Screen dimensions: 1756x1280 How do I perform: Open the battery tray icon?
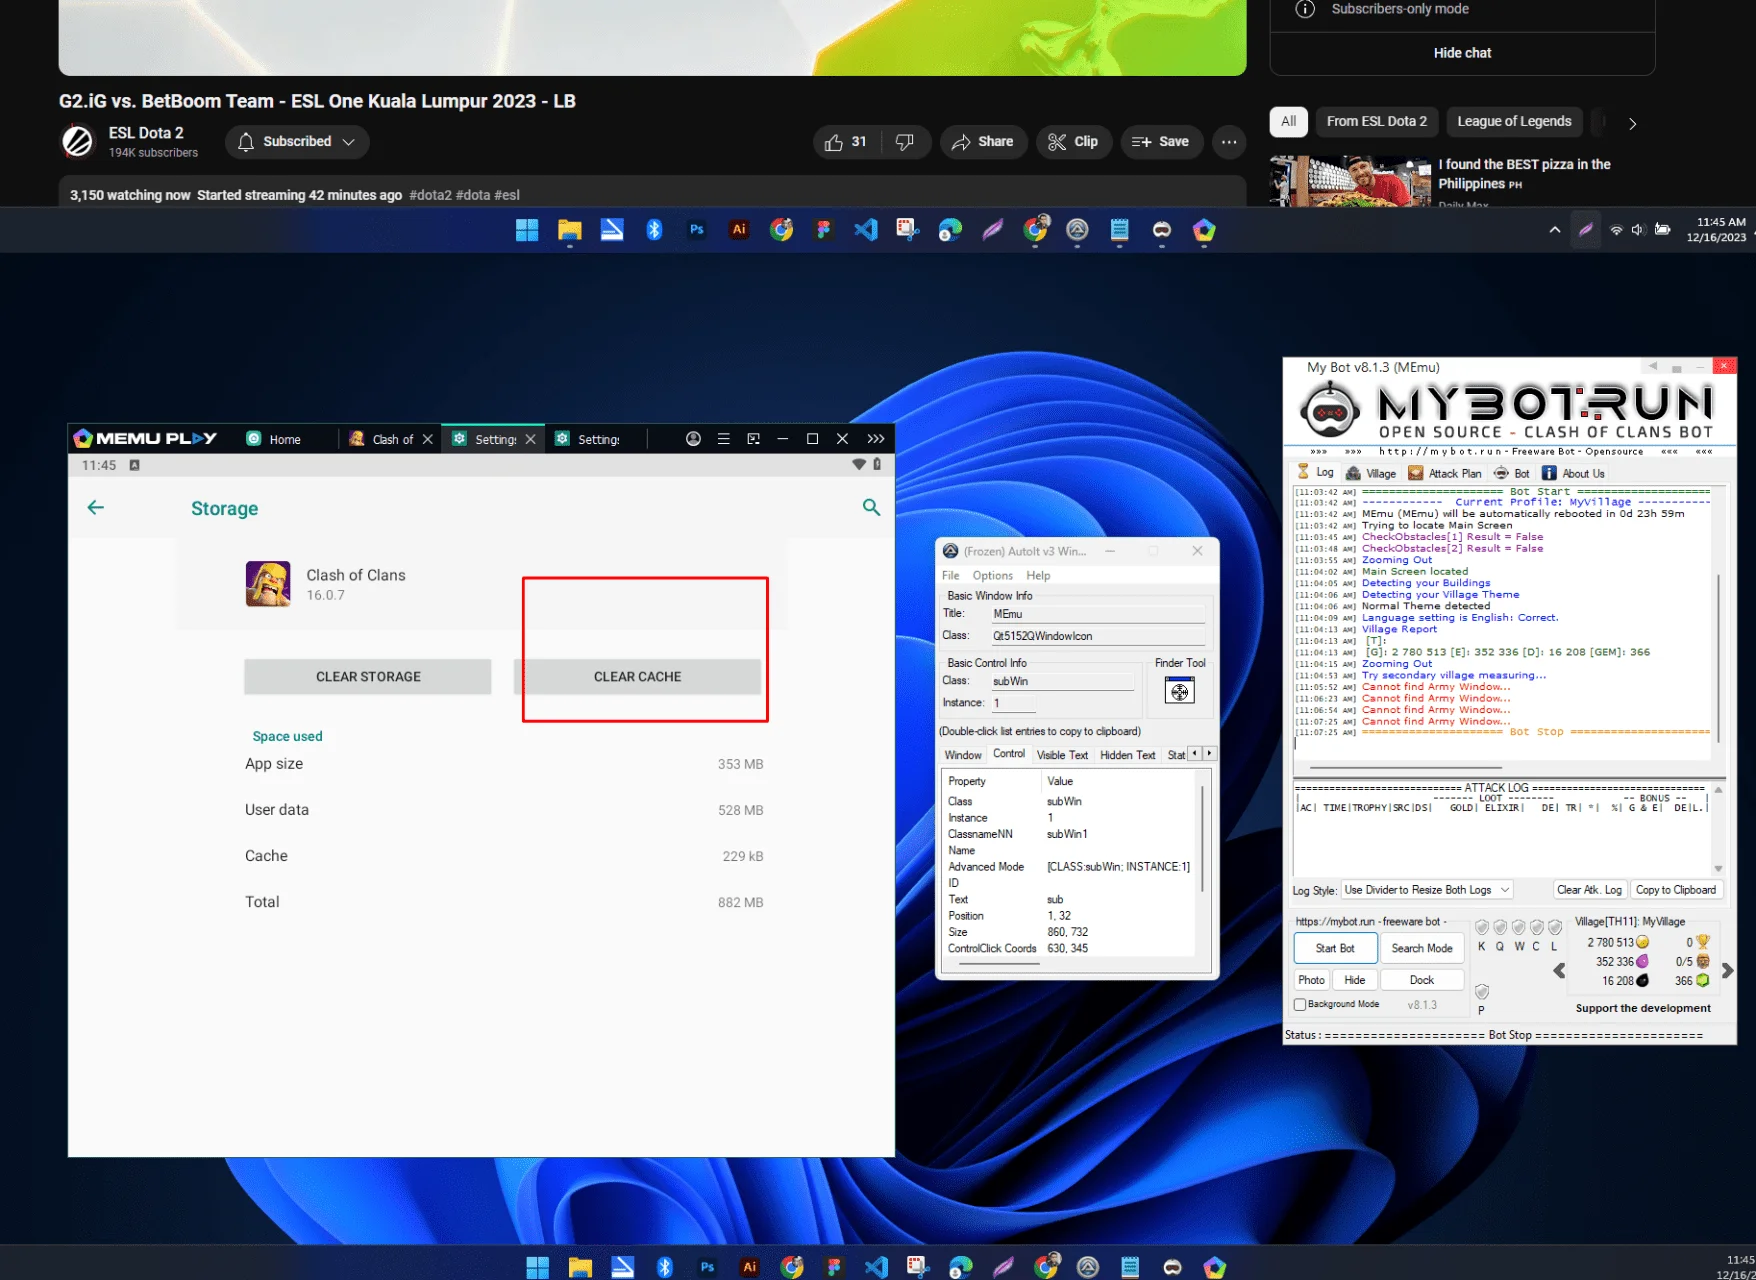1662,230
